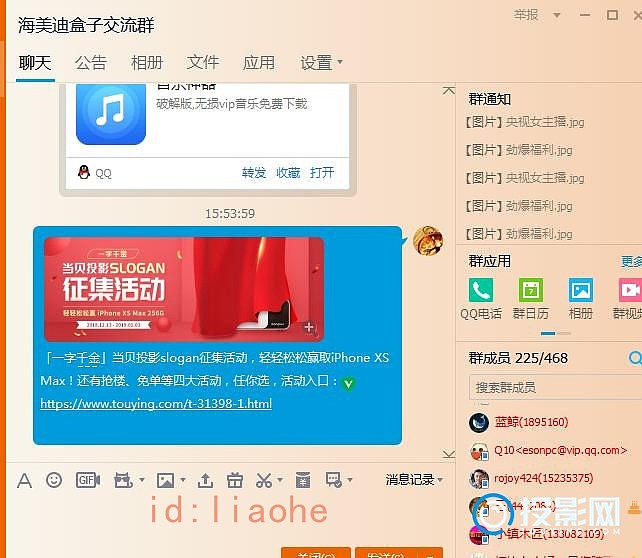
Task: Click 转发 on the shared card
Action: click(x=254, y=172)
